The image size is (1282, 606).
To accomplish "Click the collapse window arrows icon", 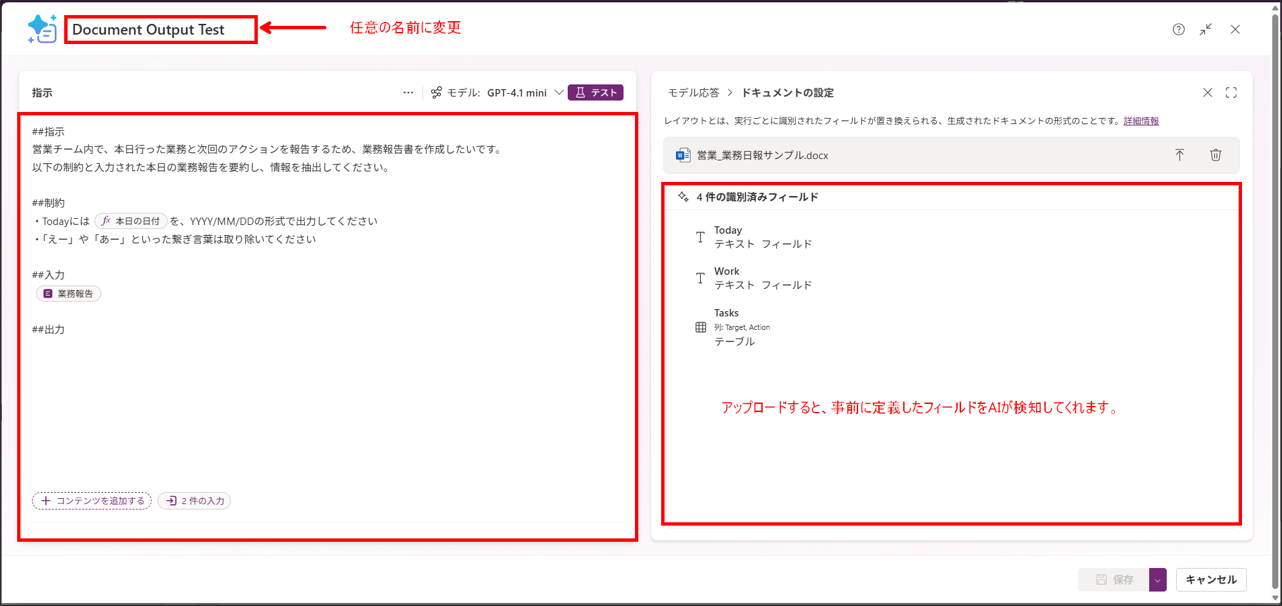I will tap(1206, 30).
